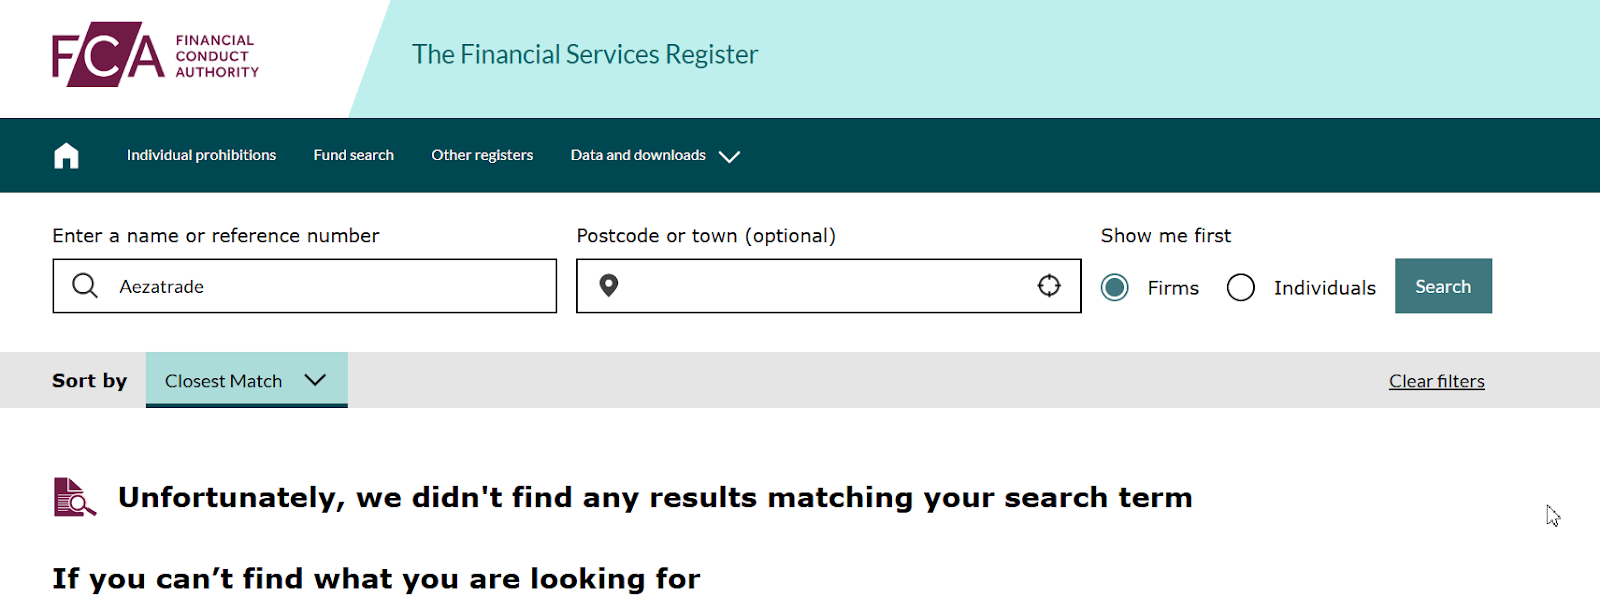Click the Financial Conduct Authority text logo

coord(217,56)
